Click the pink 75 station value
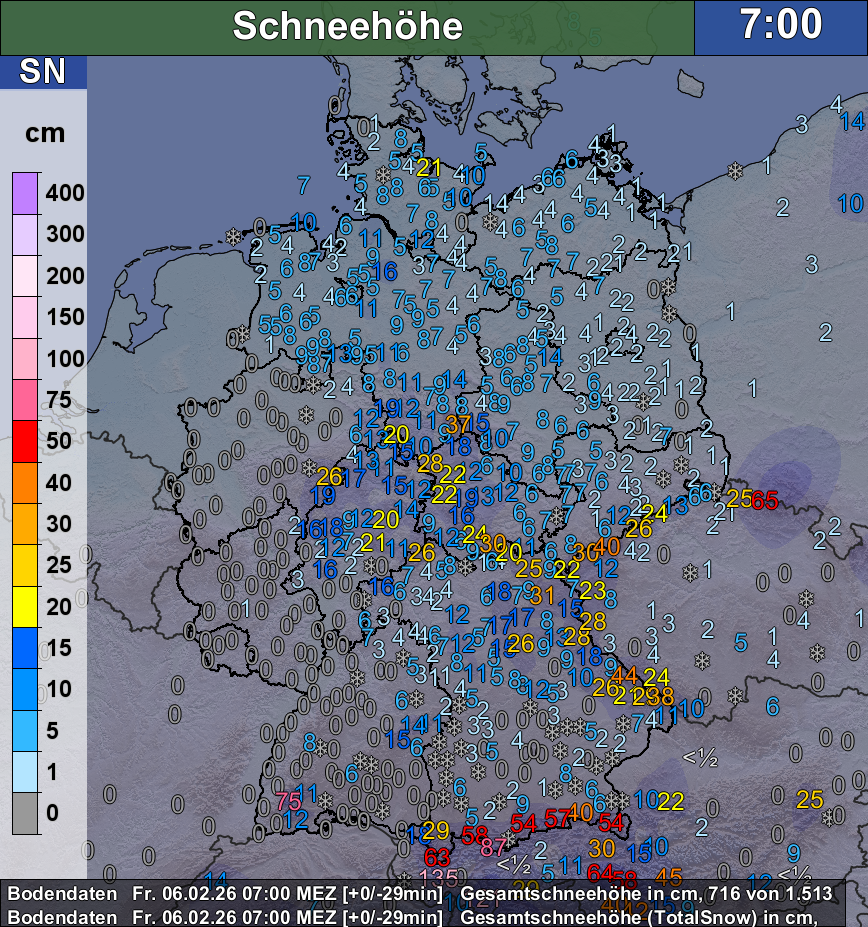 coord(288,801)
